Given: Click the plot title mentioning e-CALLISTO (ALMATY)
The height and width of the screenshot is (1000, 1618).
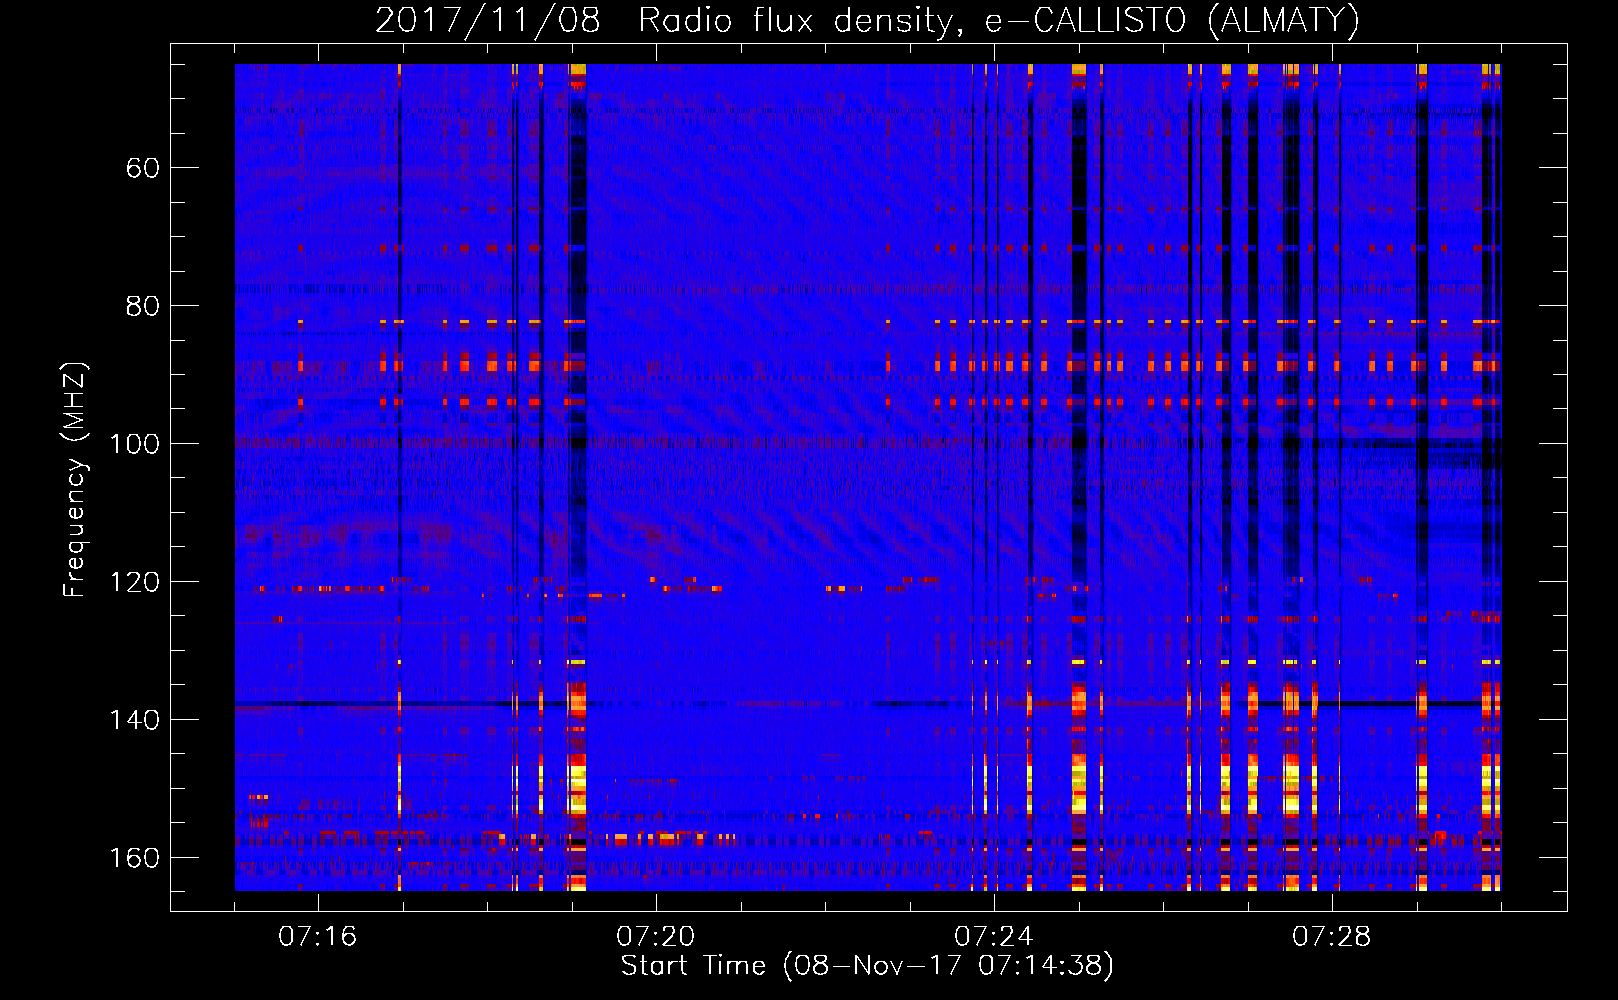Looking at the screenshot, I should click(x=867, y=20).
